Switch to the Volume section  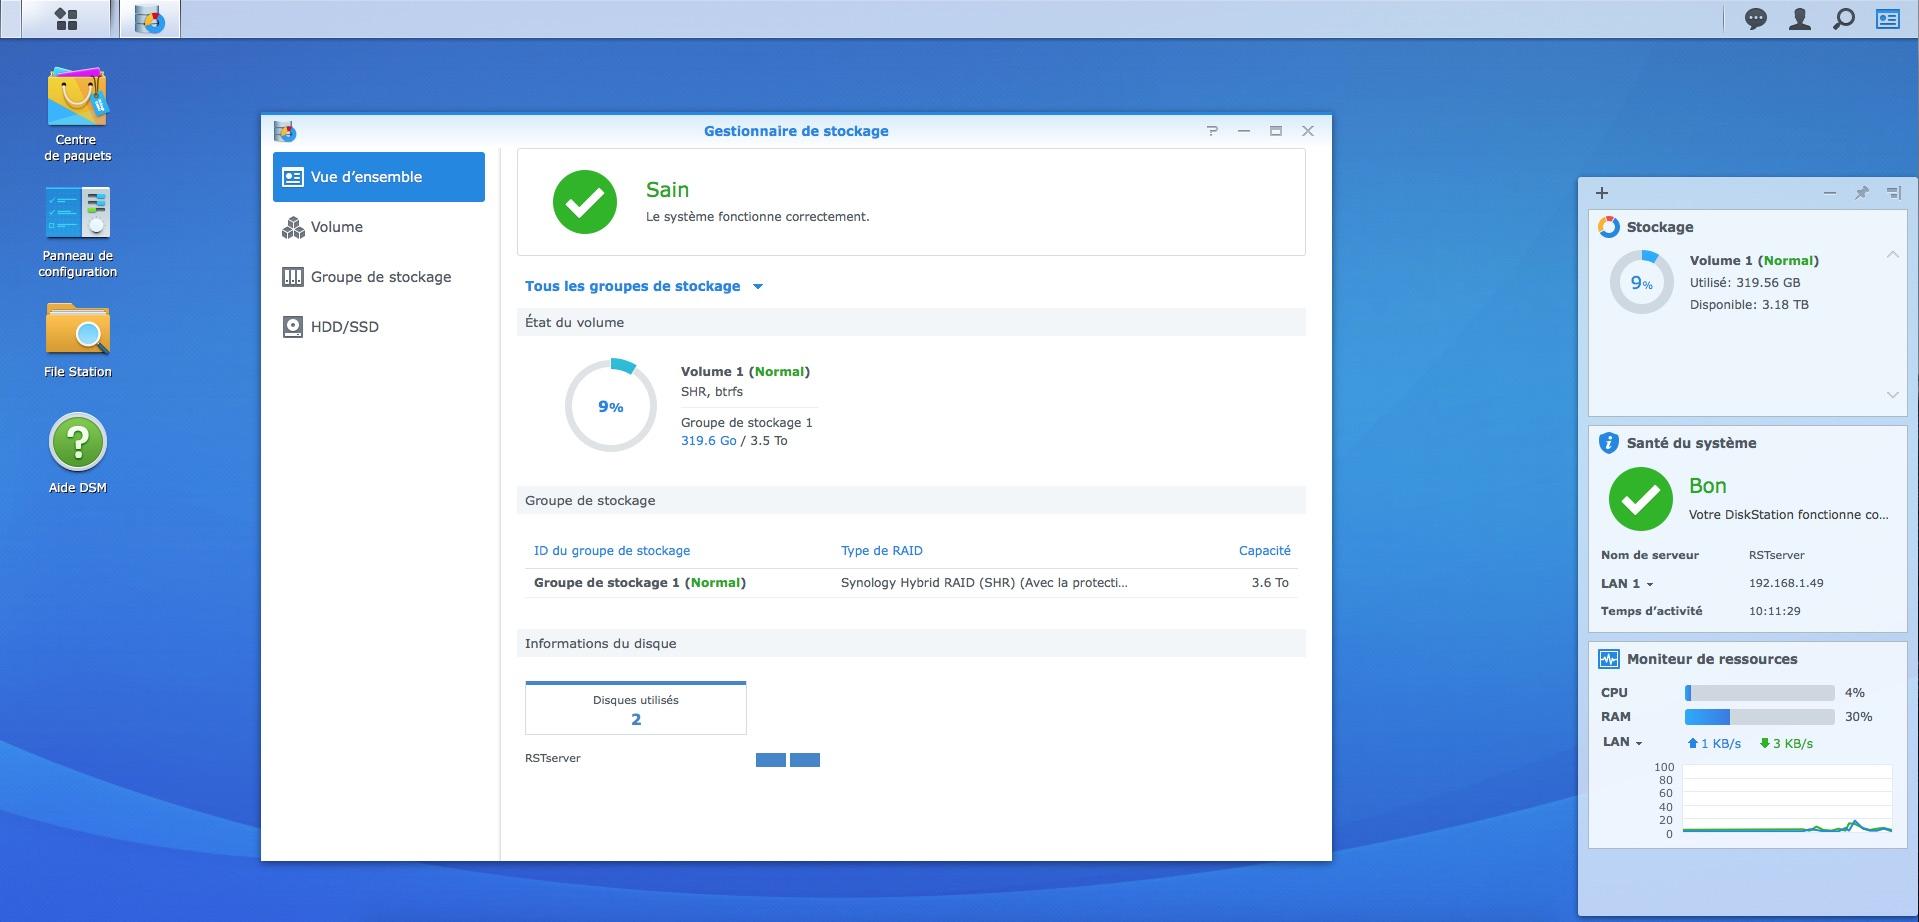click(337, 227)
